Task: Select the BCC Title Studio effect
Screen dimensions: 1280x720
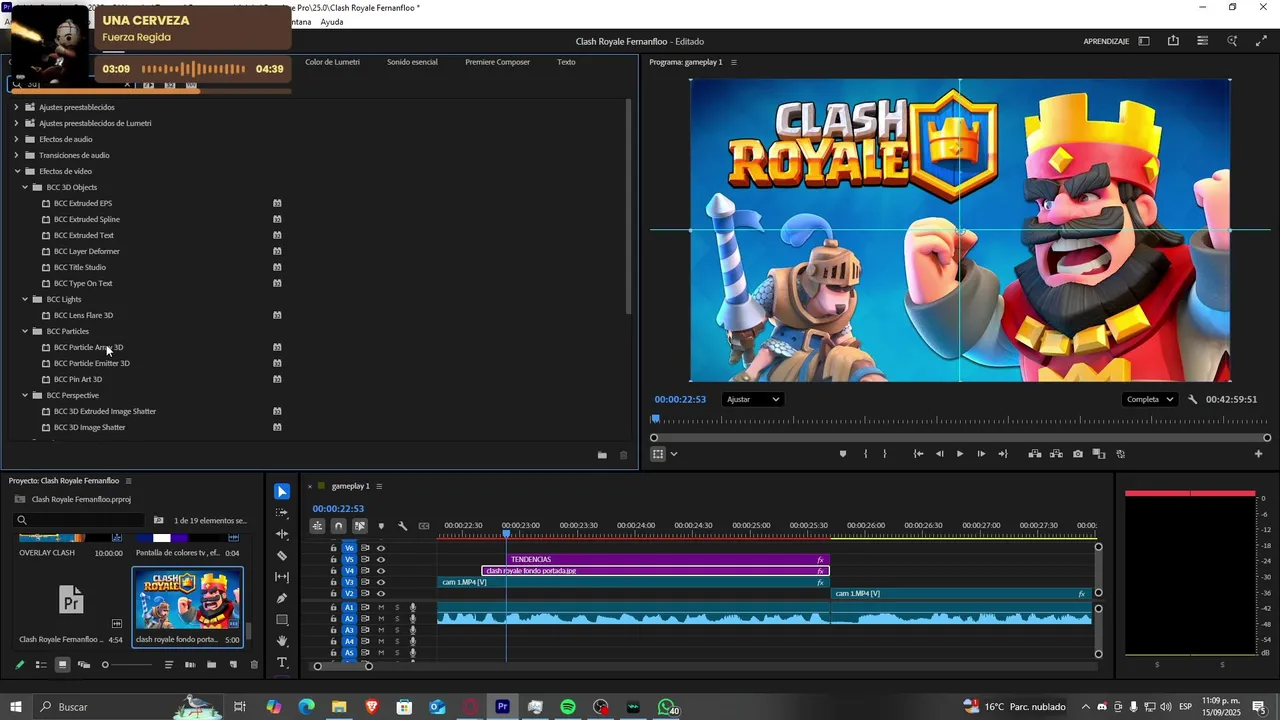Action: (80, 267)
